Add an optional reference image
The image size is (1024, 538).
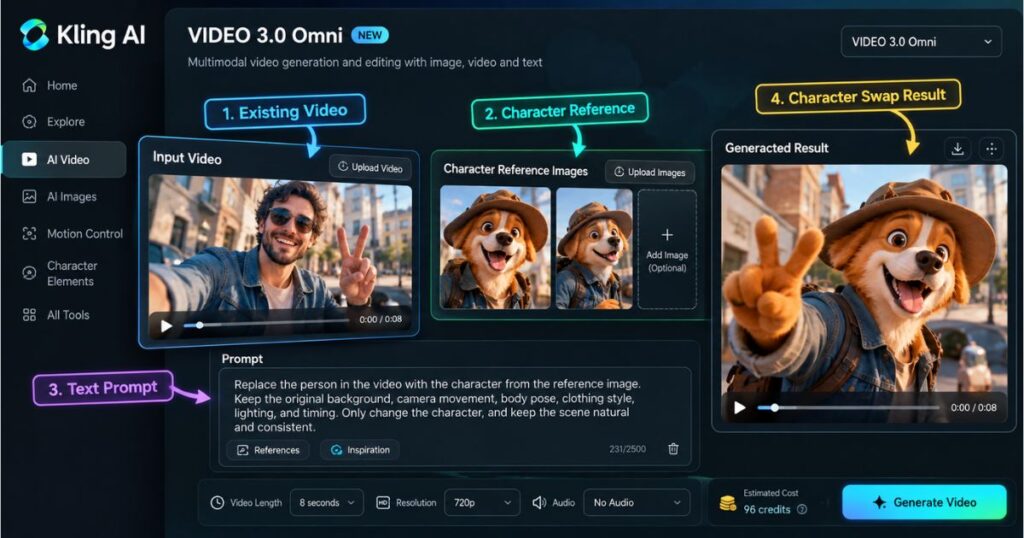[667, 249]
